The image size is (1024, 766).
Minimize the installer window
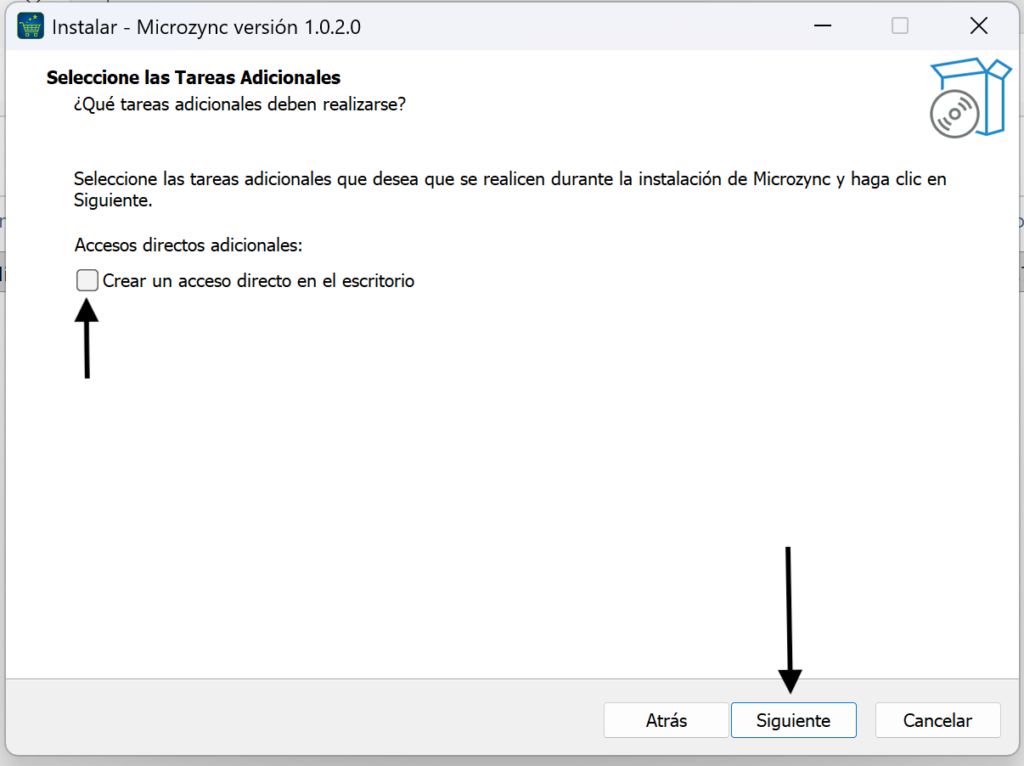(823, 26)
